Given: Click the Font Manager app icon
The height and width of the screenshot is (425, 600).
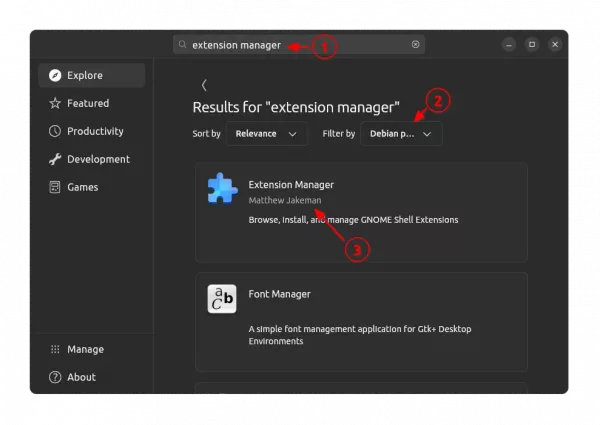Looking at the screenshot, I should (222, 299).
